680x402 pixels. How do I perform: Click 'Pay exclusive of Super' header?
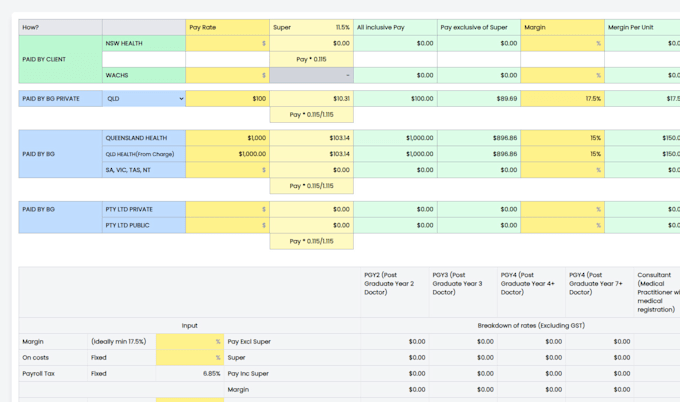479,27
